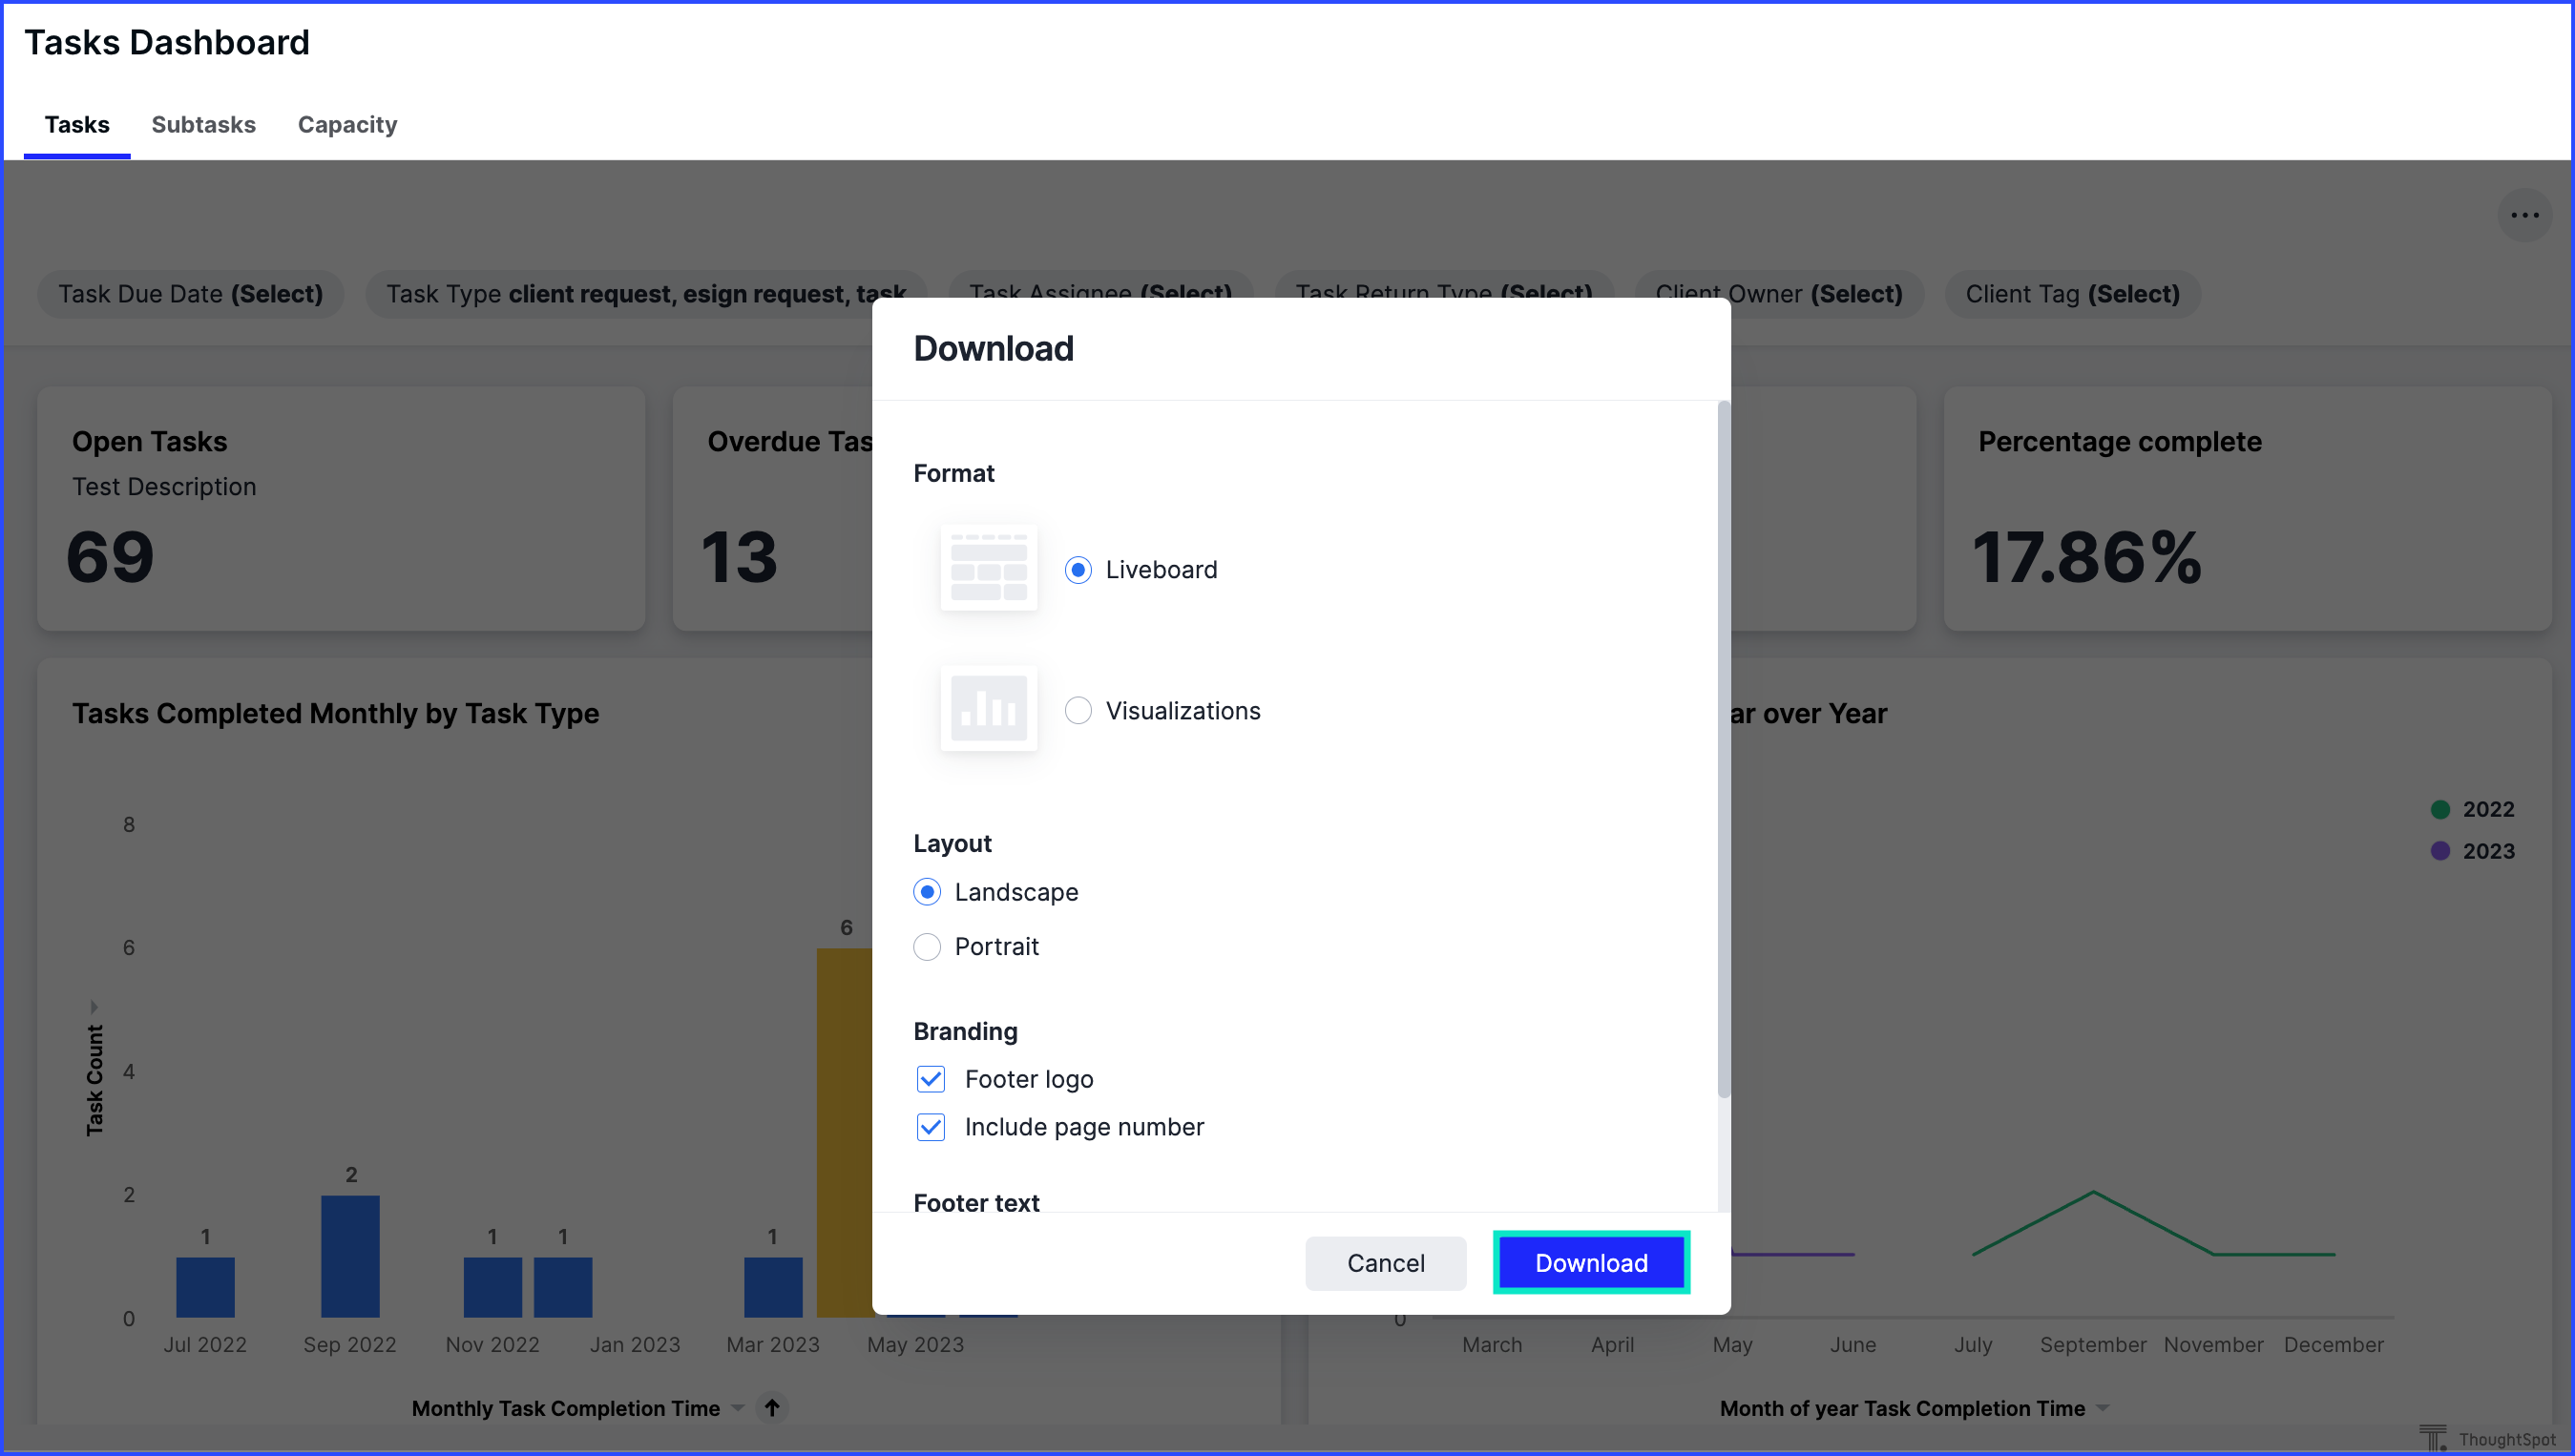
Task: Open Monthly Task Completion Time axis dropdown
Action: pyautogui.click(x=738, y=1407)
